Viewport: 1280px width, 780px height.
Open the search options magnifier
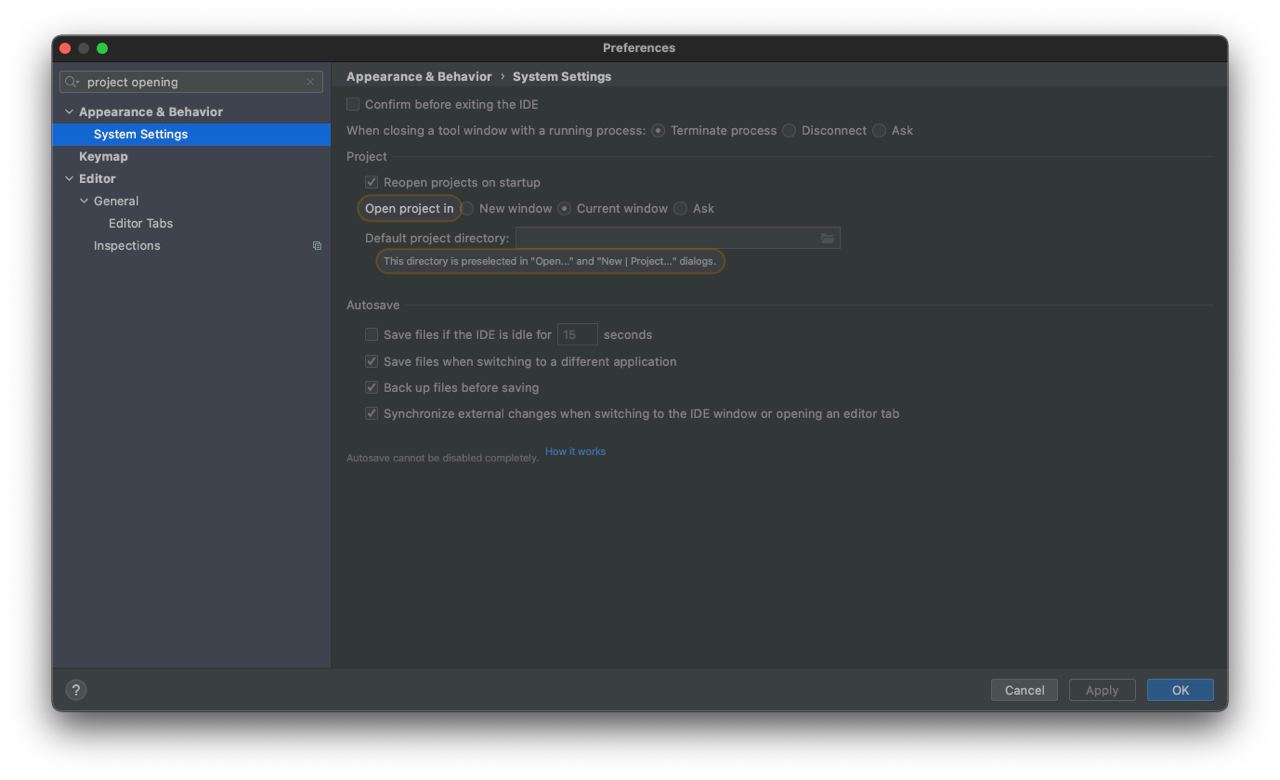coord(72,82)
